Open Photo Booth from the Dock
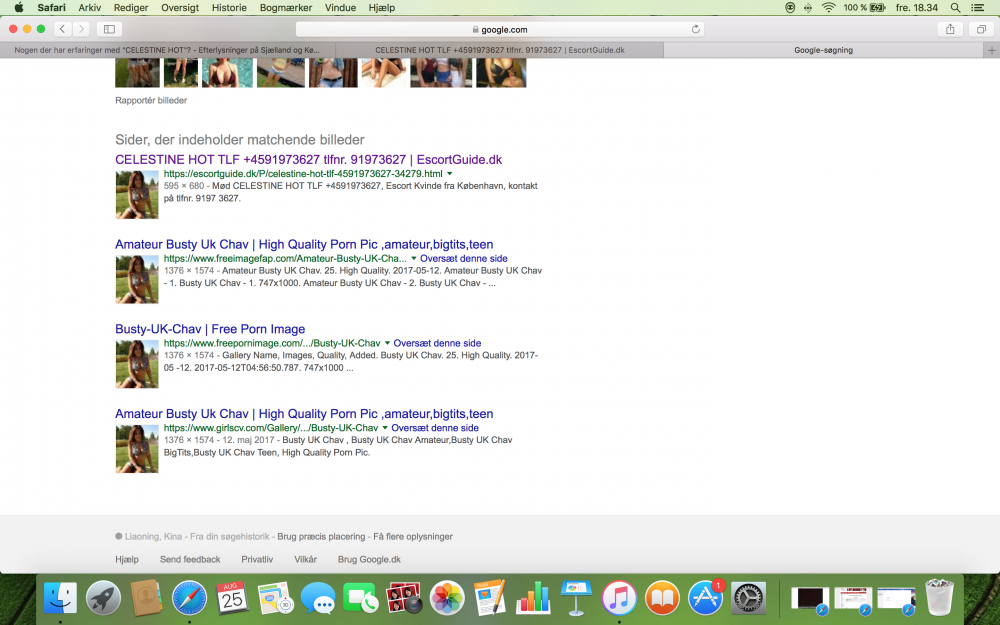The height and width of the screenshot is (625, 1000). [404, 599]
